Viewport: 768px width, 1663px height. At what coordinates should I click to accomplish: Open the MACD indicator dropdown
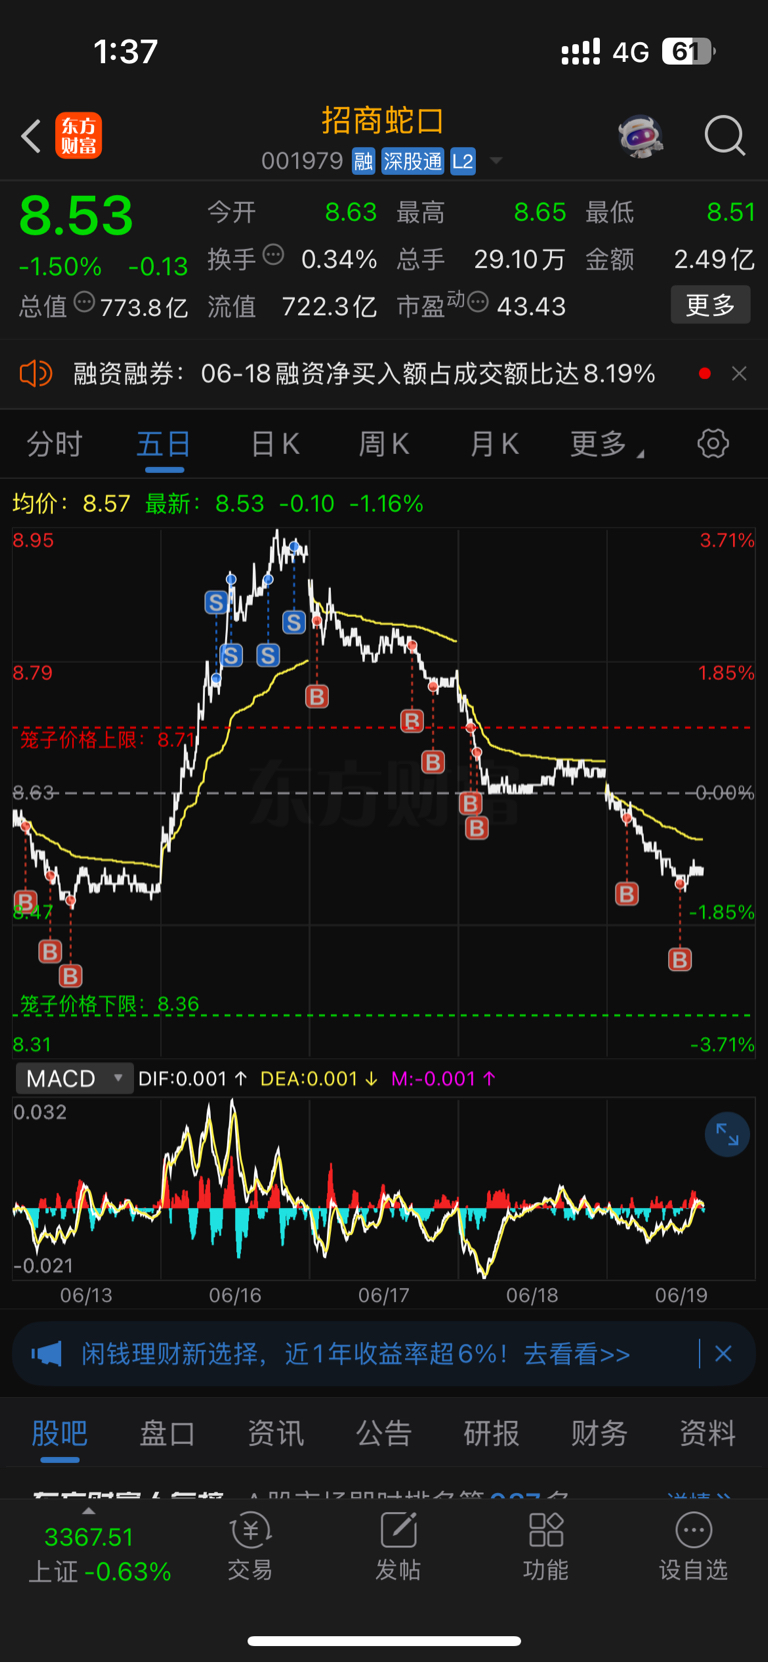click(74, 1078)
